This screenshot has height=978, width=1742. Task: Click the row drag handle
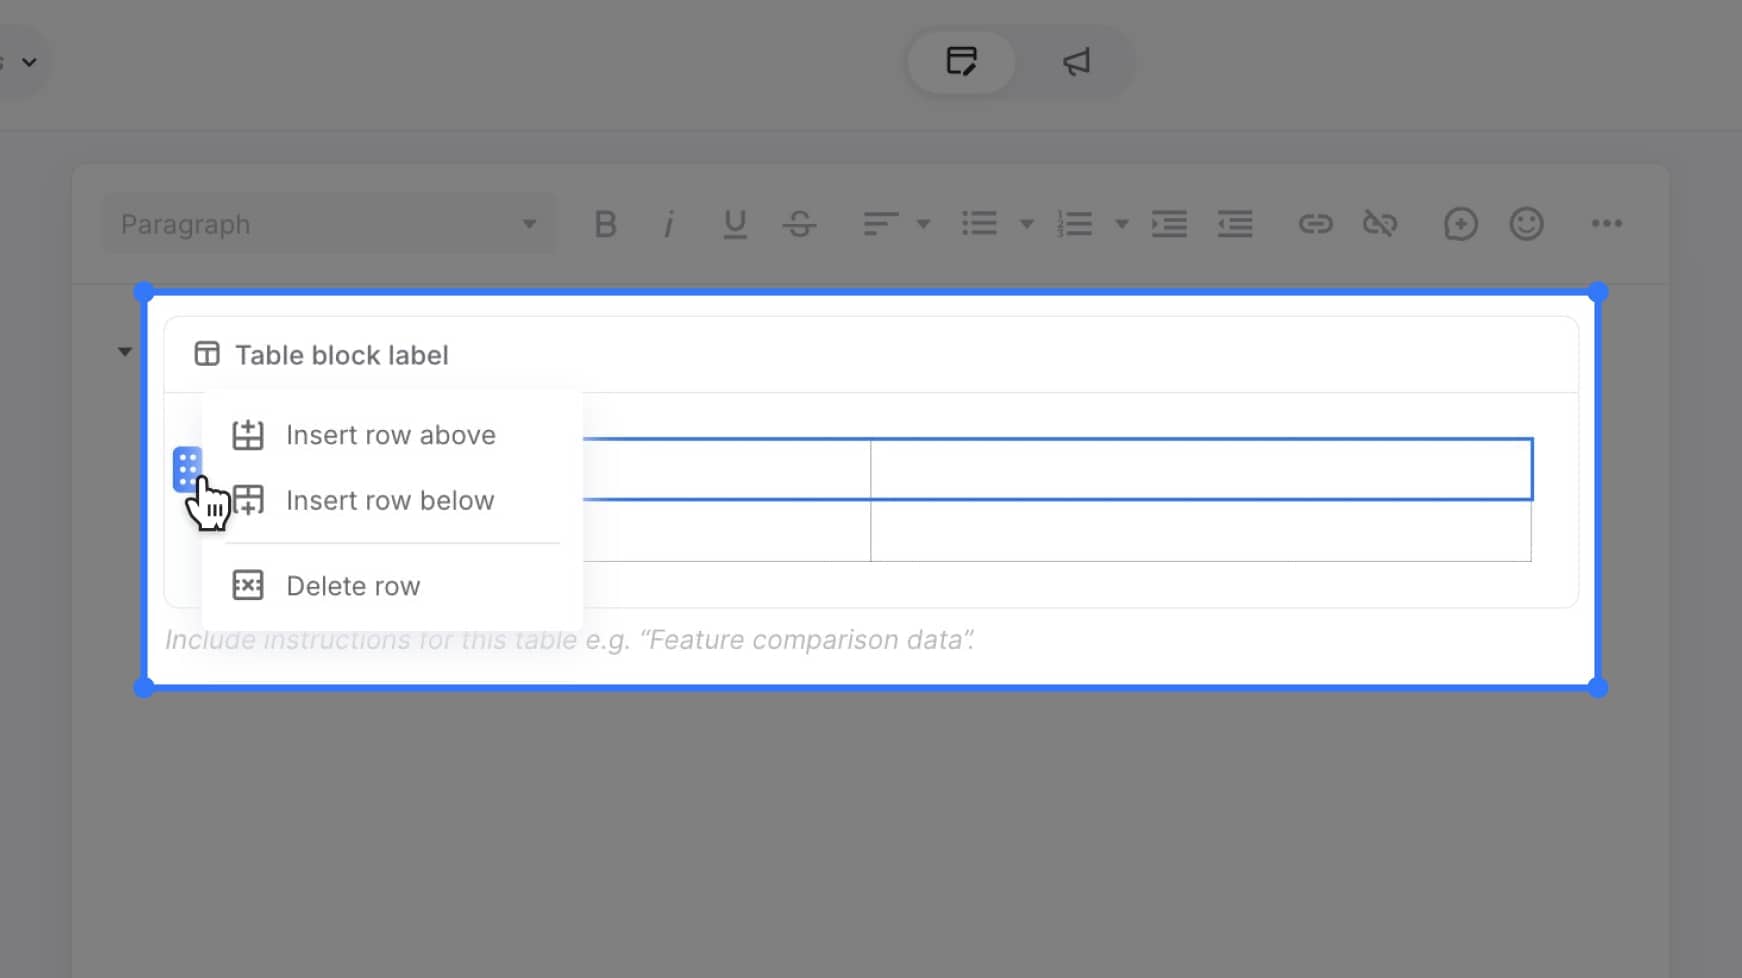click(x=187, y=469)
